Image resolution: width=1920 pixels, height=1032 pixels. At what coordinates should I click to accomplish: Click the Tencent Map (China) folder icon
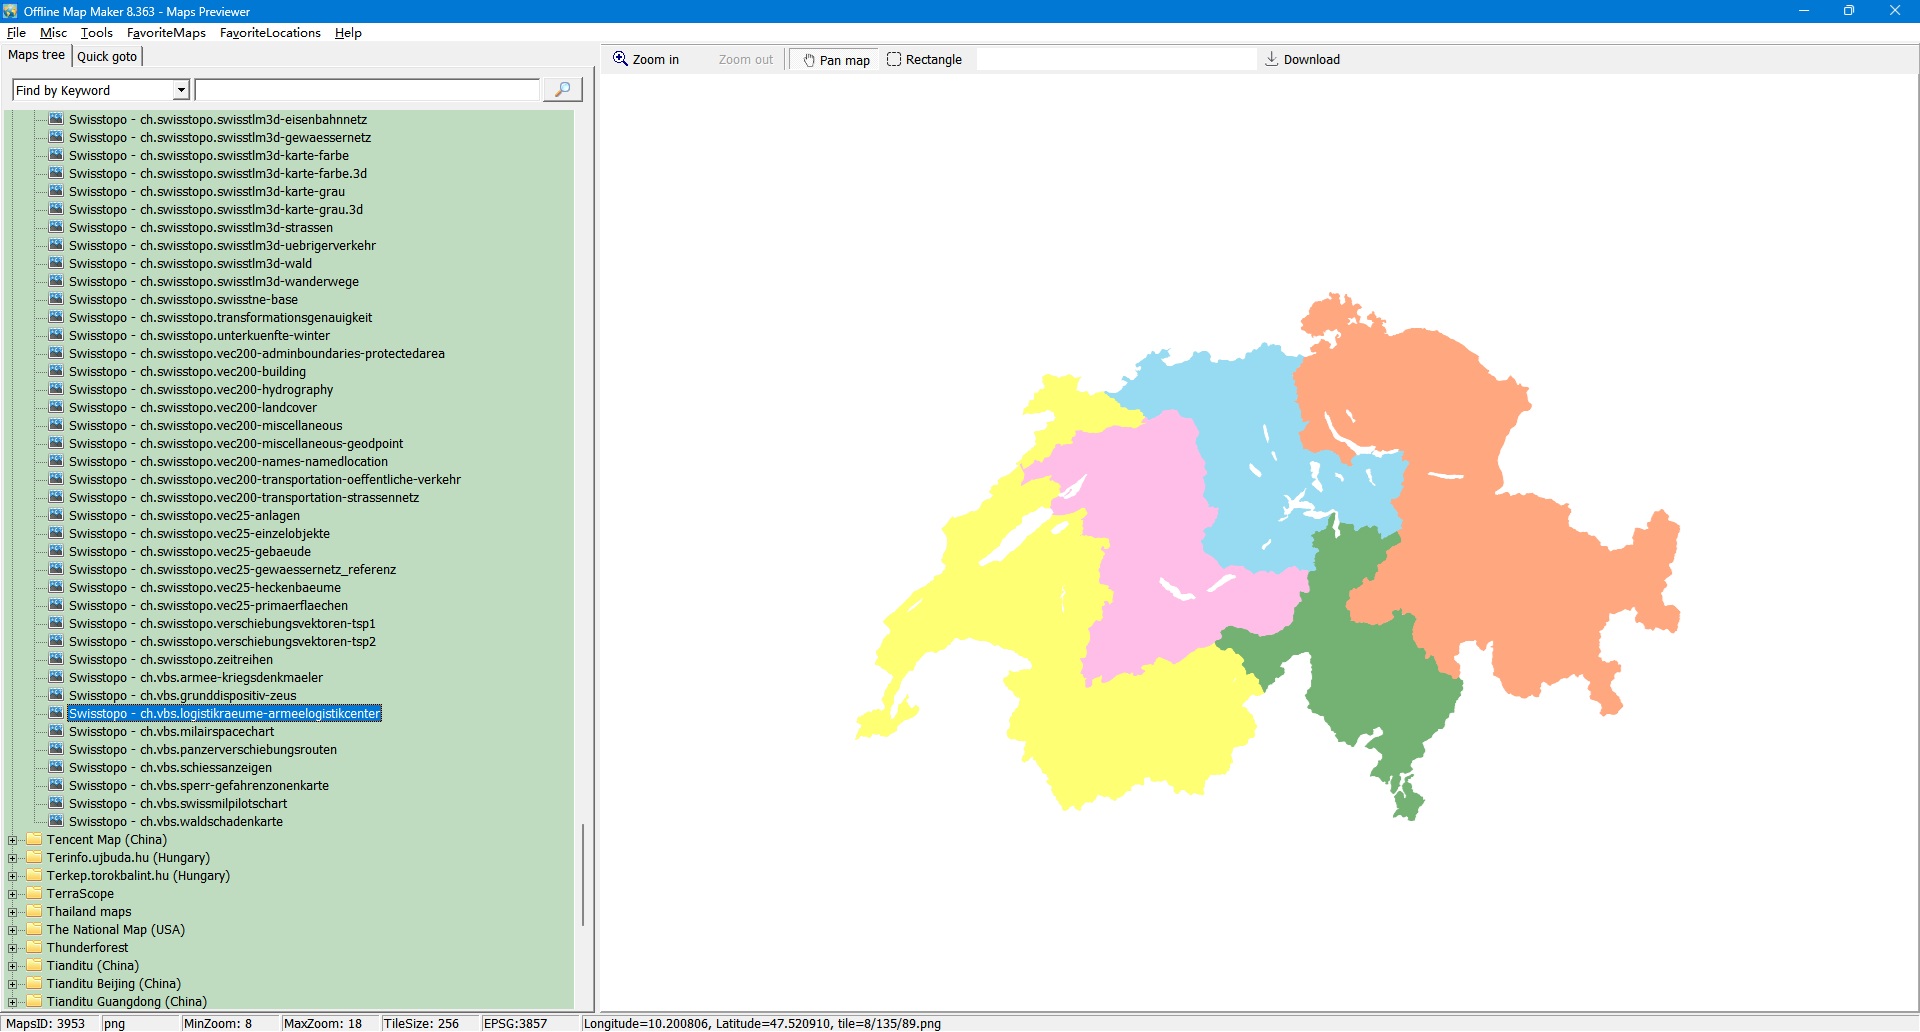coord(35,840)
